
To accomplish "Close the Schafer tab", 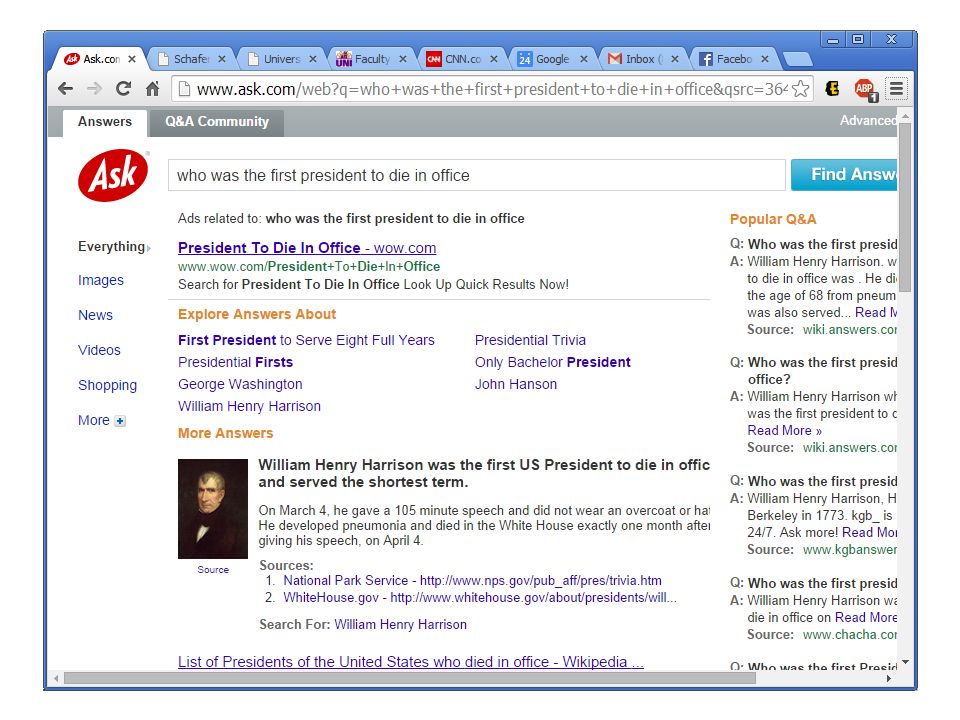I will click(222, 59).
